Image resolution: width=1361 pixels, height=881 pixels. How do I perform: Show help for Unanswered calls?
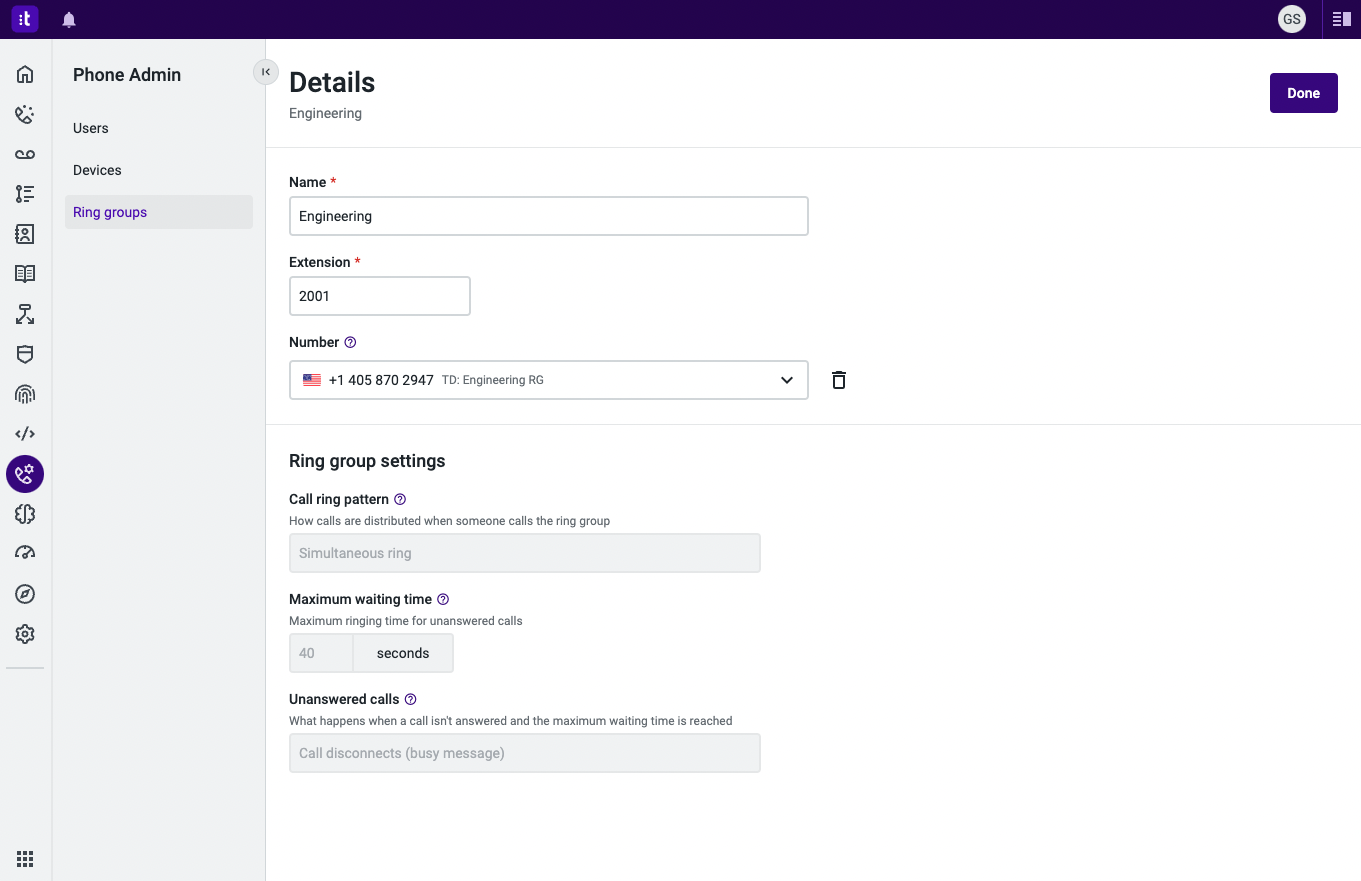410,699
